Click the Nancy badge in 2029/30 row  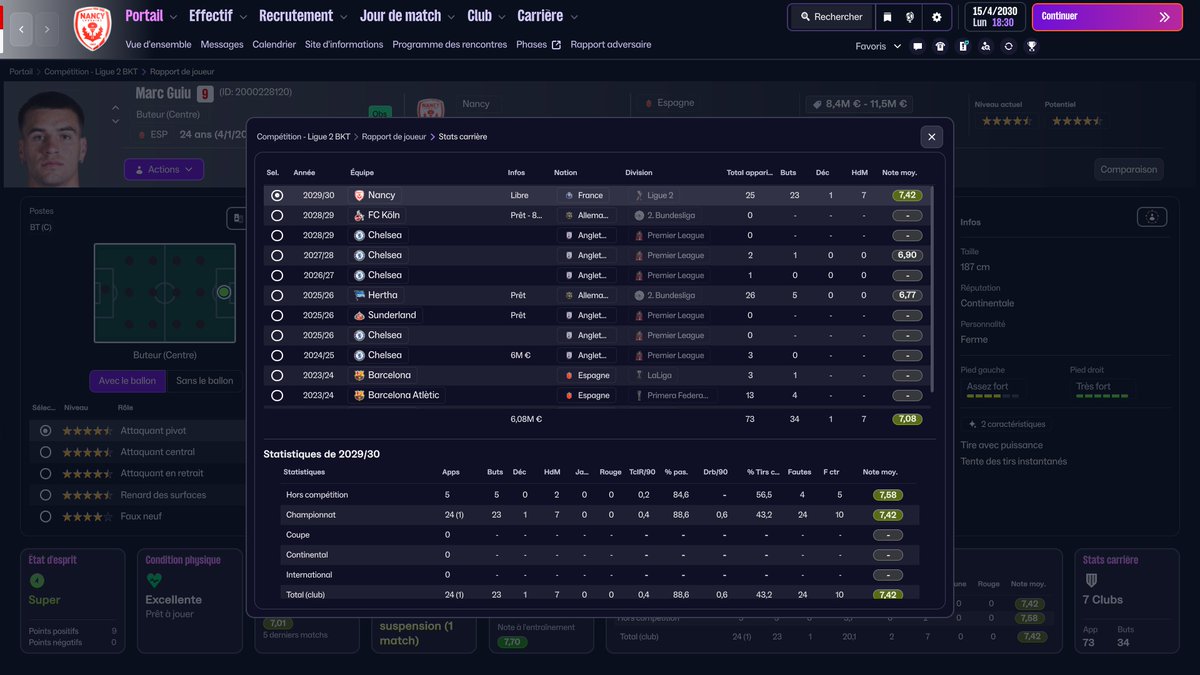359,195
